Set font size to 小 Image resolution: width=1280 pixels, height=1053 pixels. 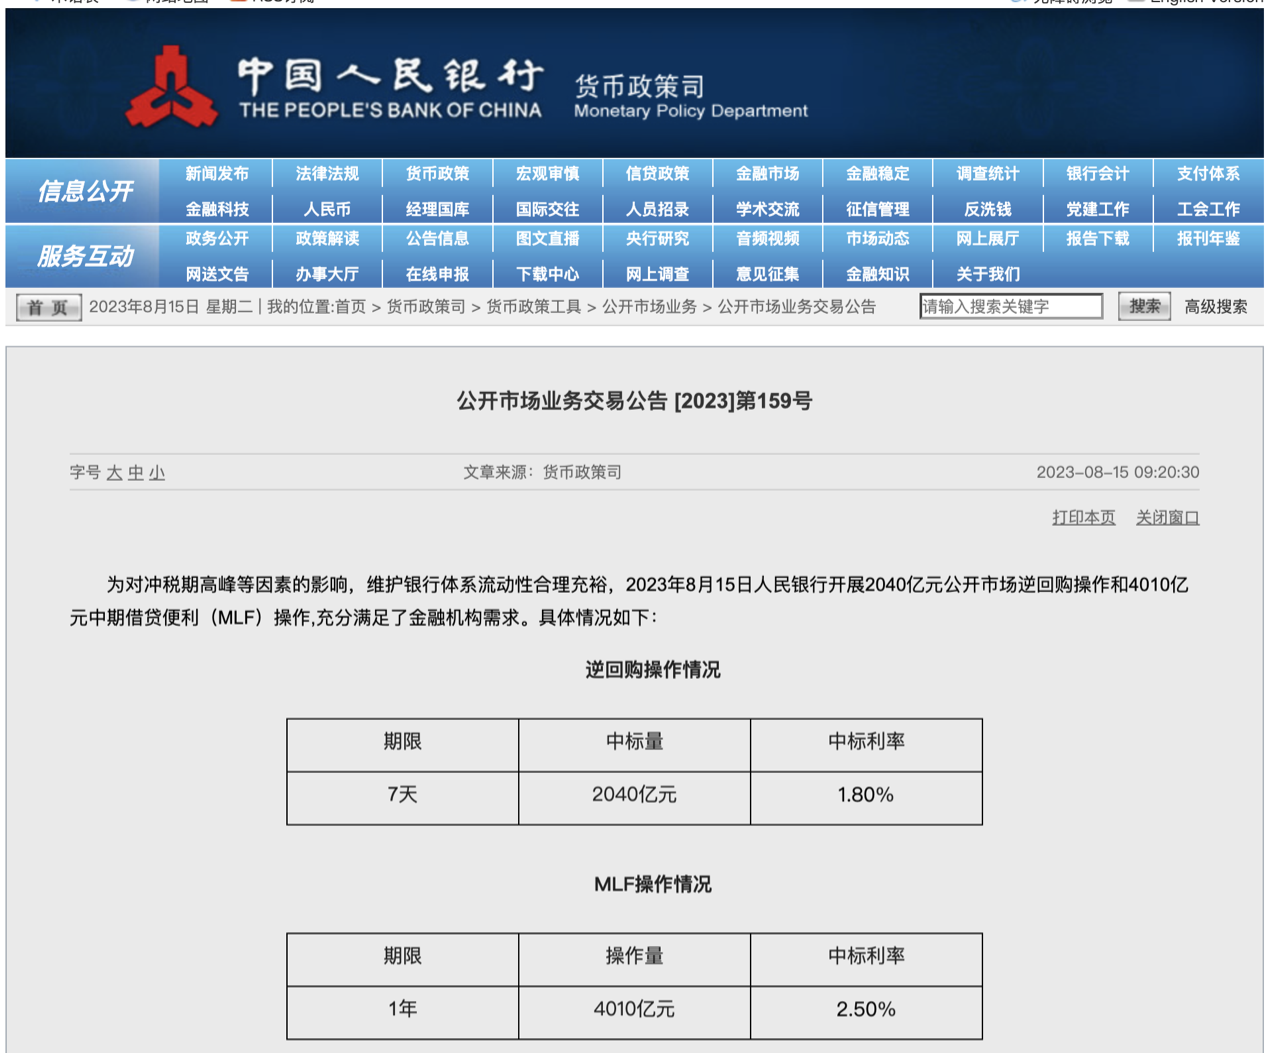click(157, 473)
